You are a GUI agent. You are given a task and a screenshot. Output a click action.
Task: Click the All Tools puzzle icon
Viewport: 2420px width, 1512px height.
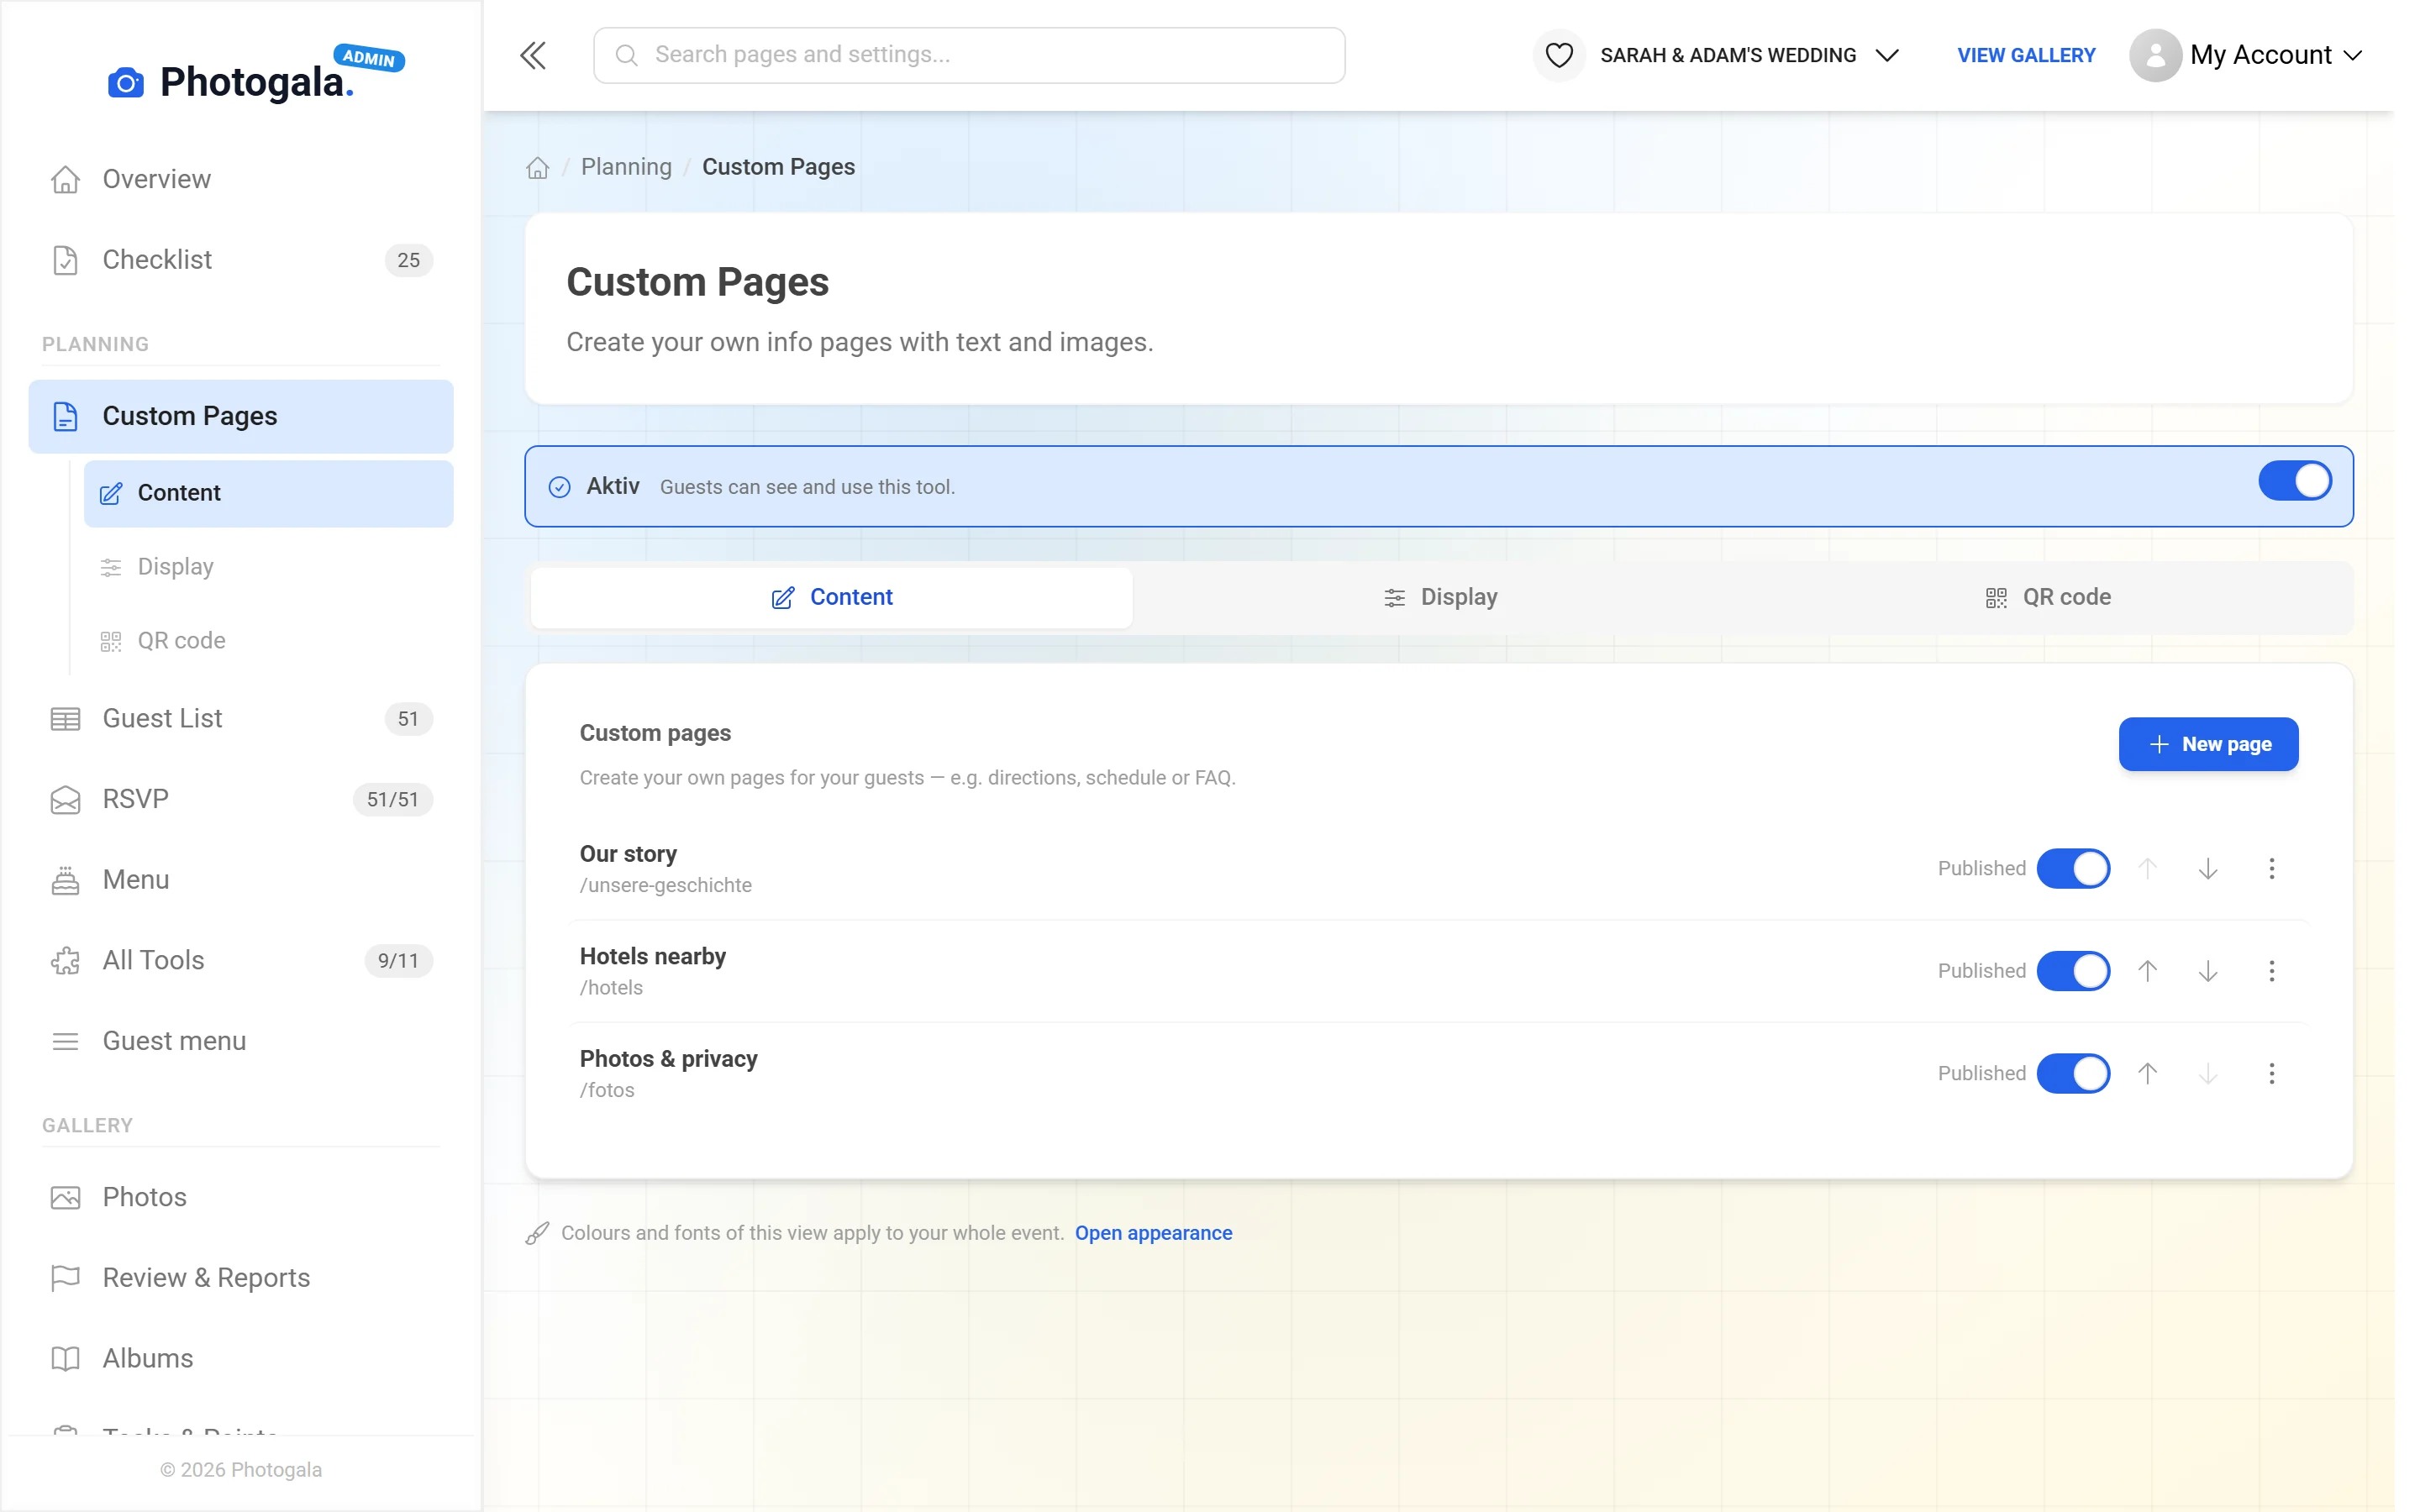pyautogui.click(x=65, y=960)
